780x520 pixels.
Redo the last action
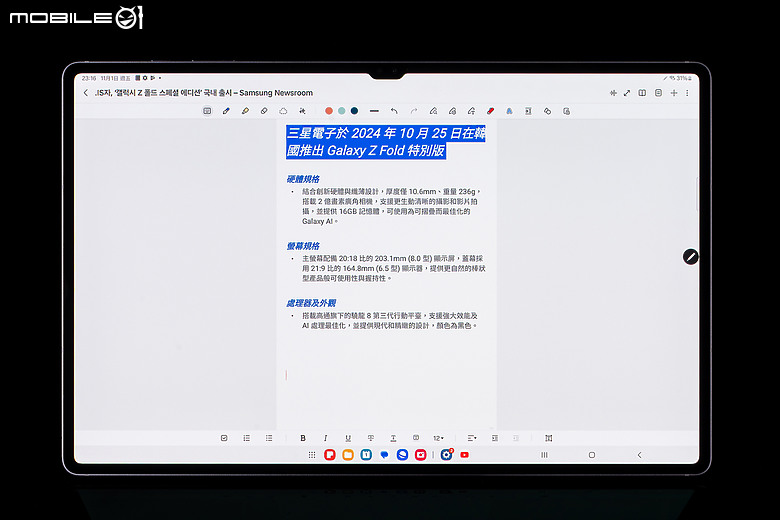tap(413, 111)
